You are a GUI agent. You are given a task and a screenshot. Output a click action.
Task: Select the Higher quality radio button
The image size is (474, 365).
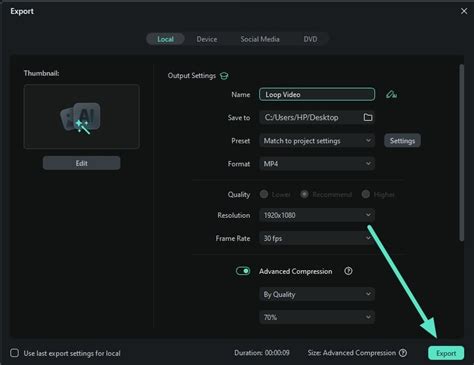(x=366, y=194)
